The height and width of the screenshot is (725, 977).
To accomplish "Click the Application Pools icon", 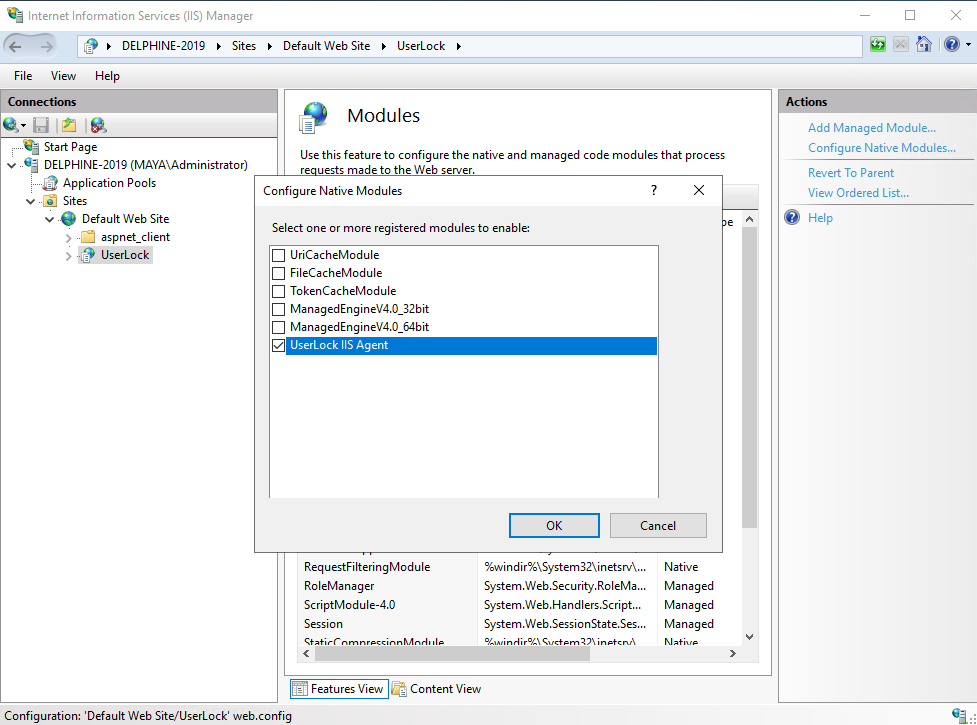I will click(50, 182).
